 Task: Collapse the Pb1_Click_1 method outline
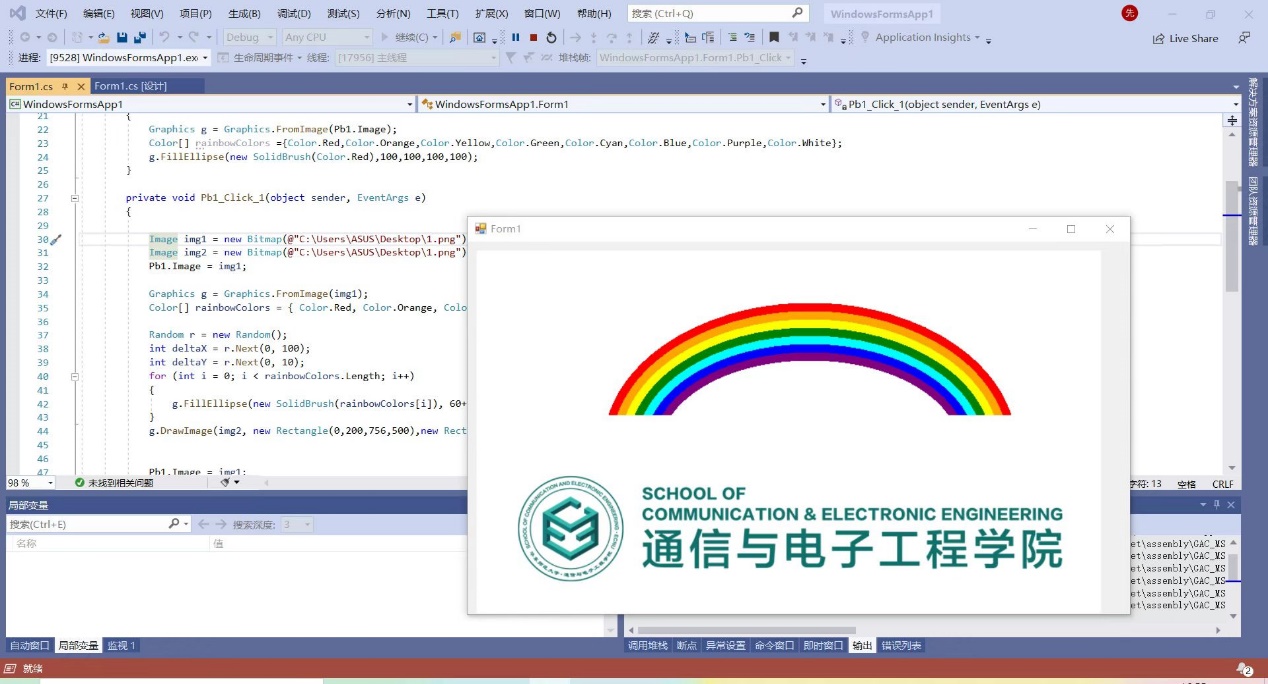click(75, 198)
